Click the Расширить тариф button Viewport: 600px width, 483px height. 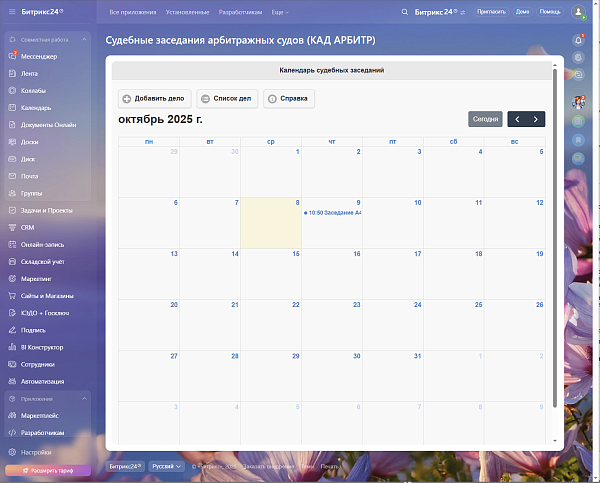[48, 469]
